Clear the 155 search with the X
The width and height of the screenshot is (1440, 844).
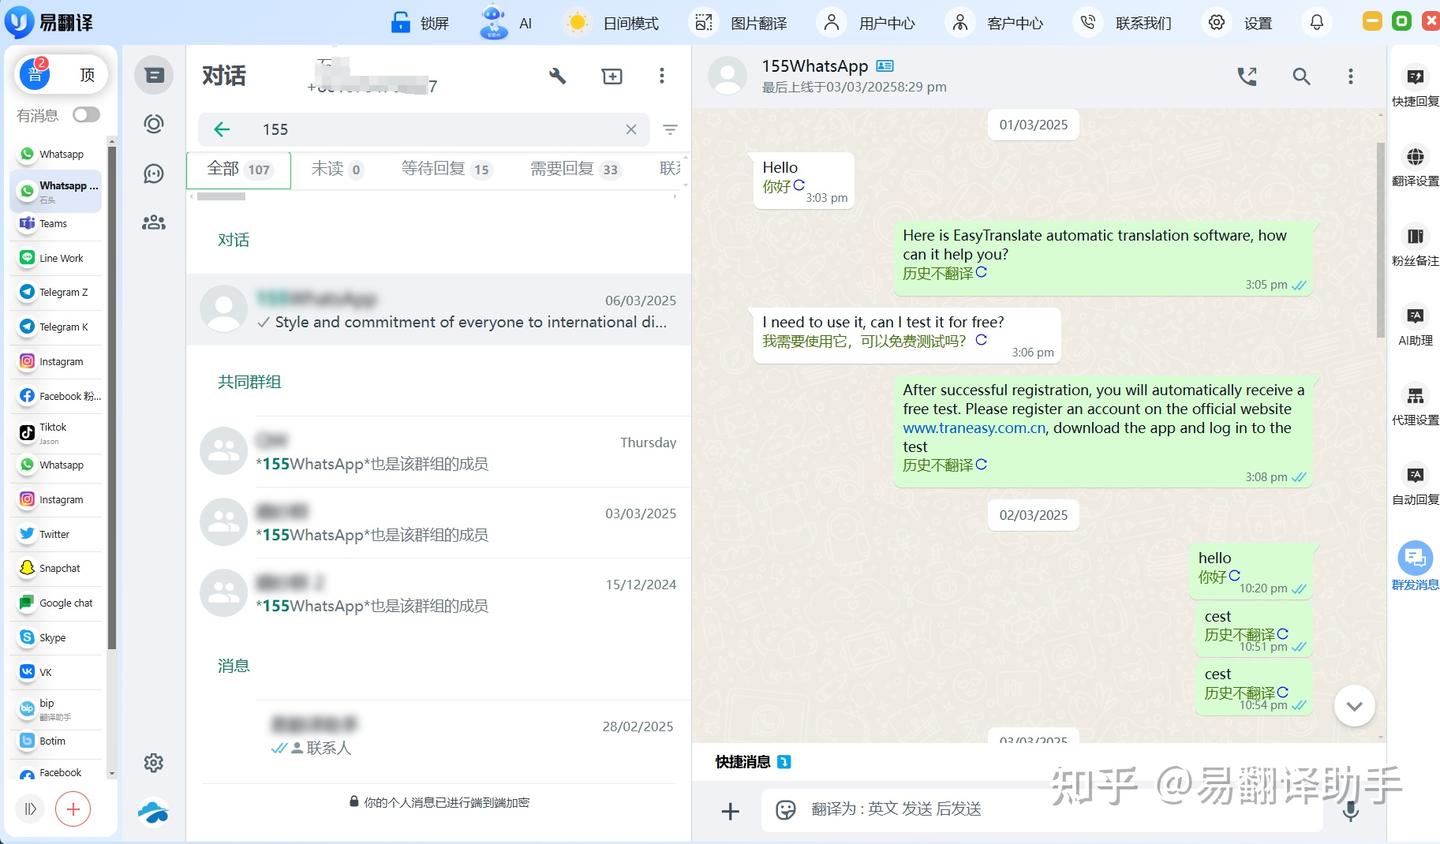coord(631,129)
